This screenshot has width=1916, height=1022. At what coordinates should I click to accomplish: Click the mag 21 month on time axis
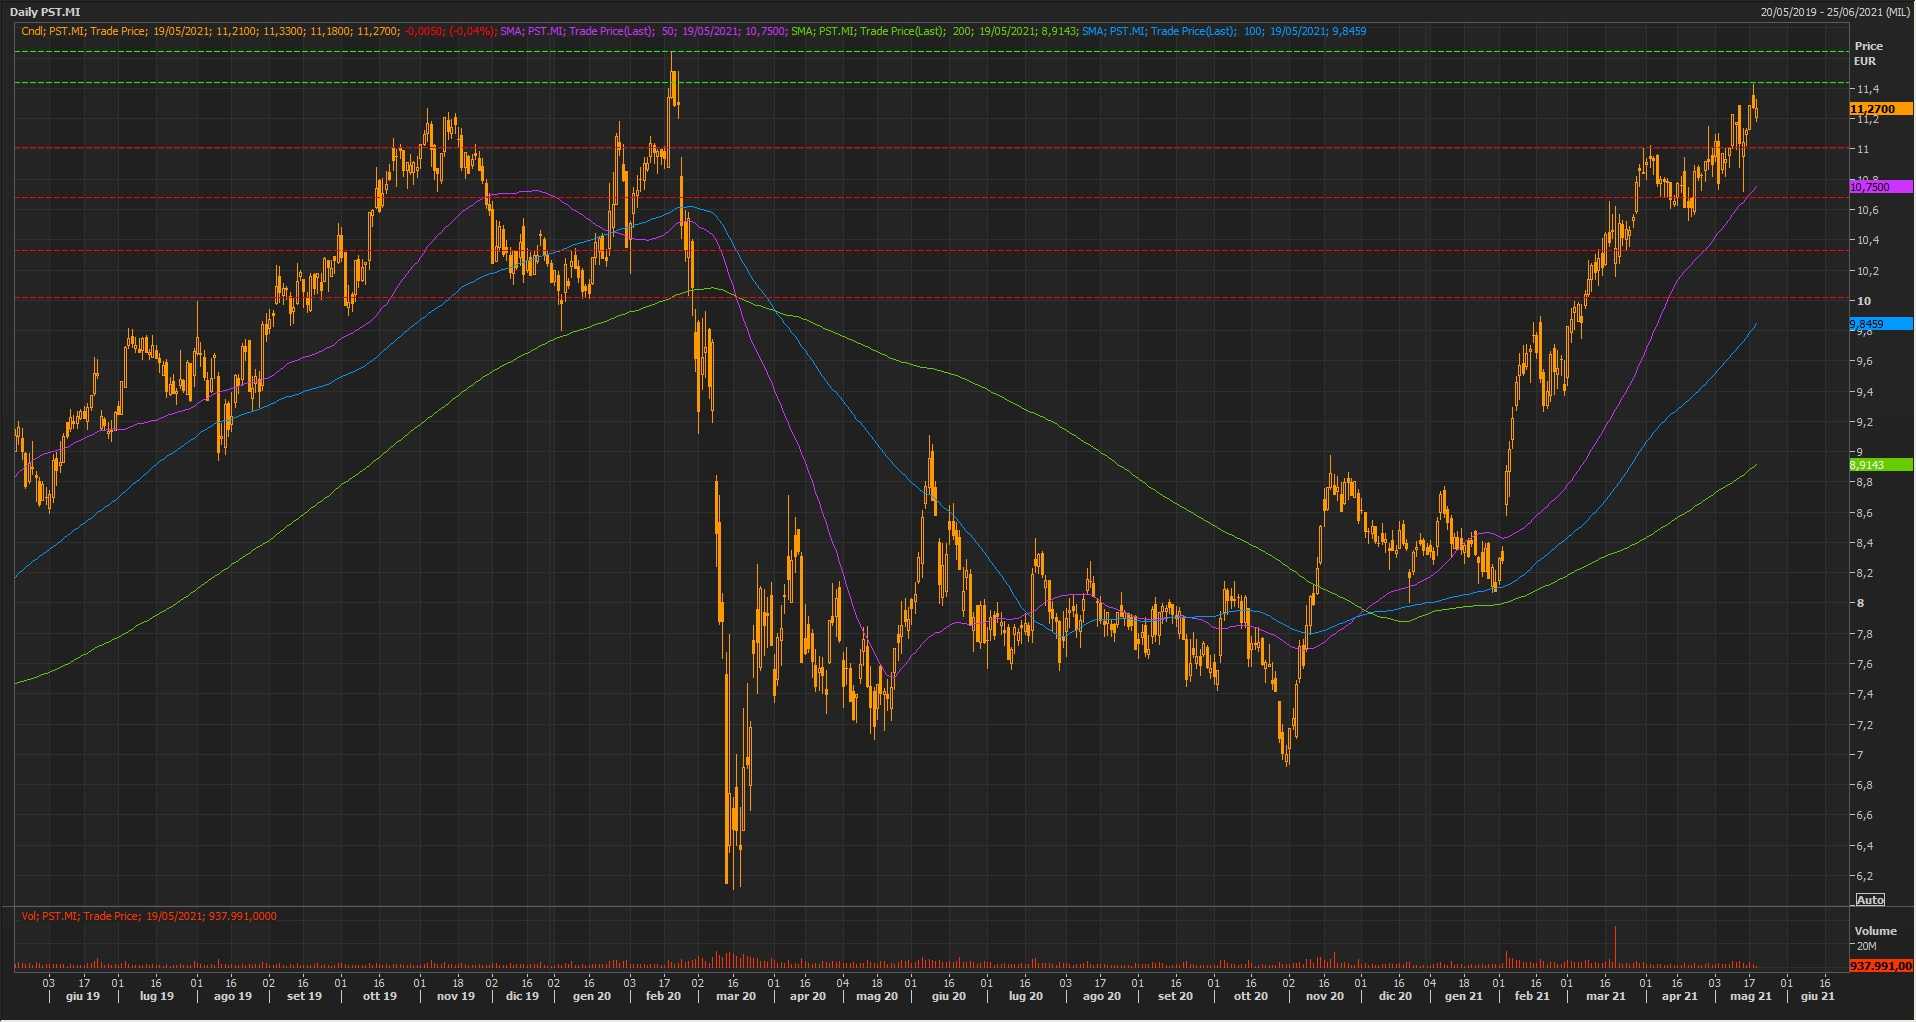click(1750, 996)
